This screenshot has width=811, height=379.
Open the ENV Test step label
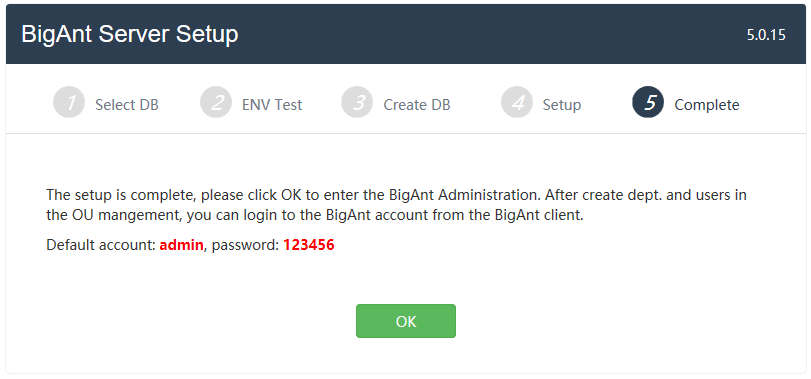pos(272,105)
